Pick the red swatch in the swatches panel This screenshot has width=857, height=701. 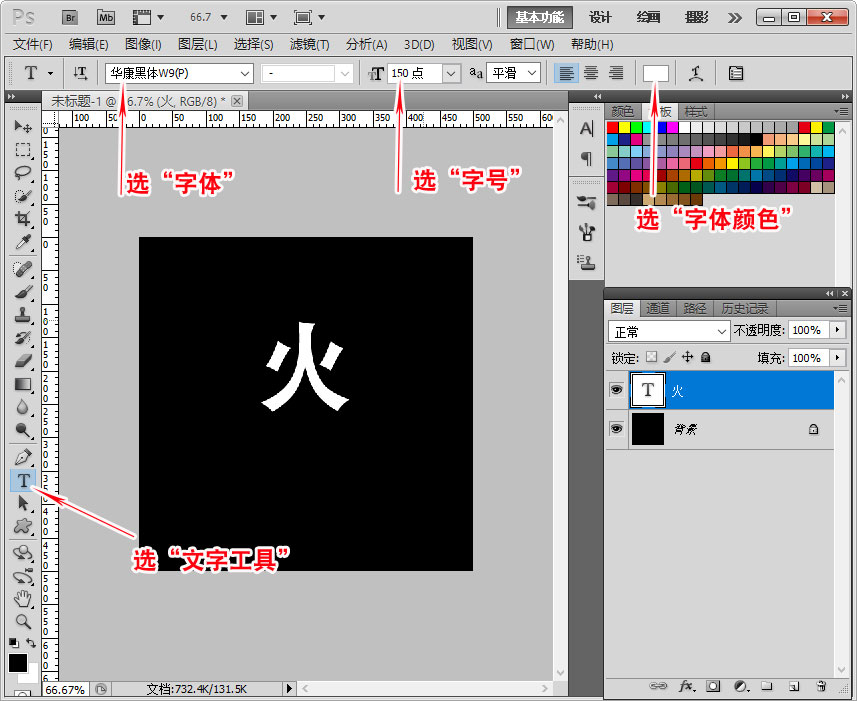click(612, 127)
